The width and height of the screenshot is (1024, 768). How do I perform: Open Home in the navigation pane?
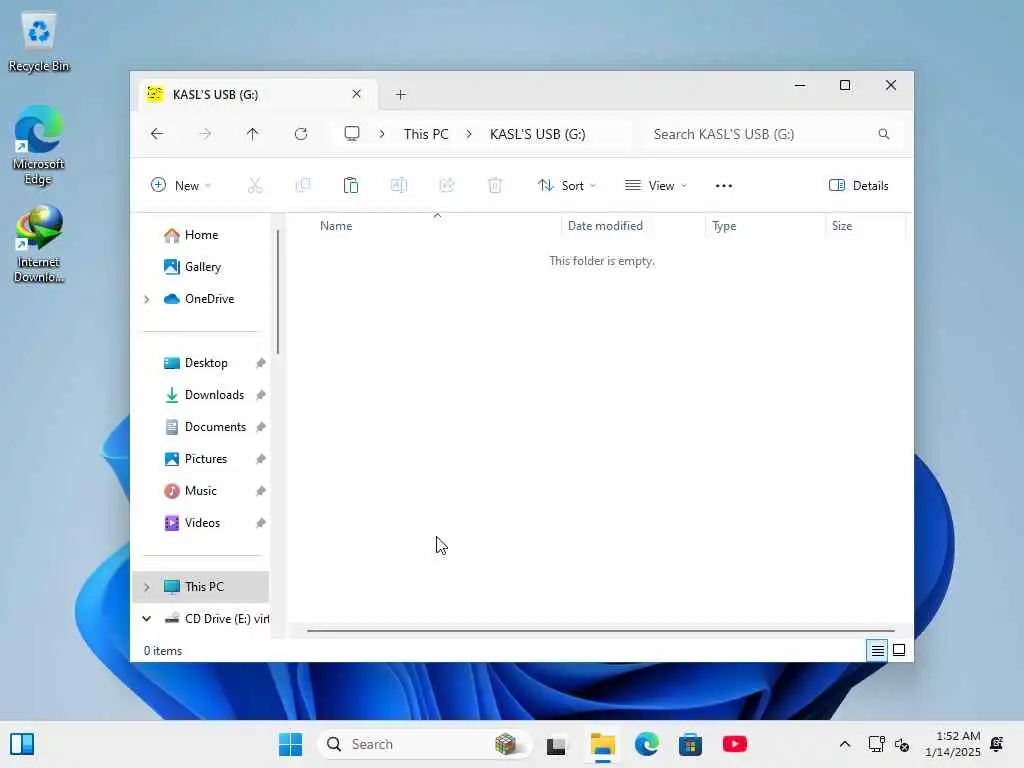pyautogui.click(x=202, y=235)
